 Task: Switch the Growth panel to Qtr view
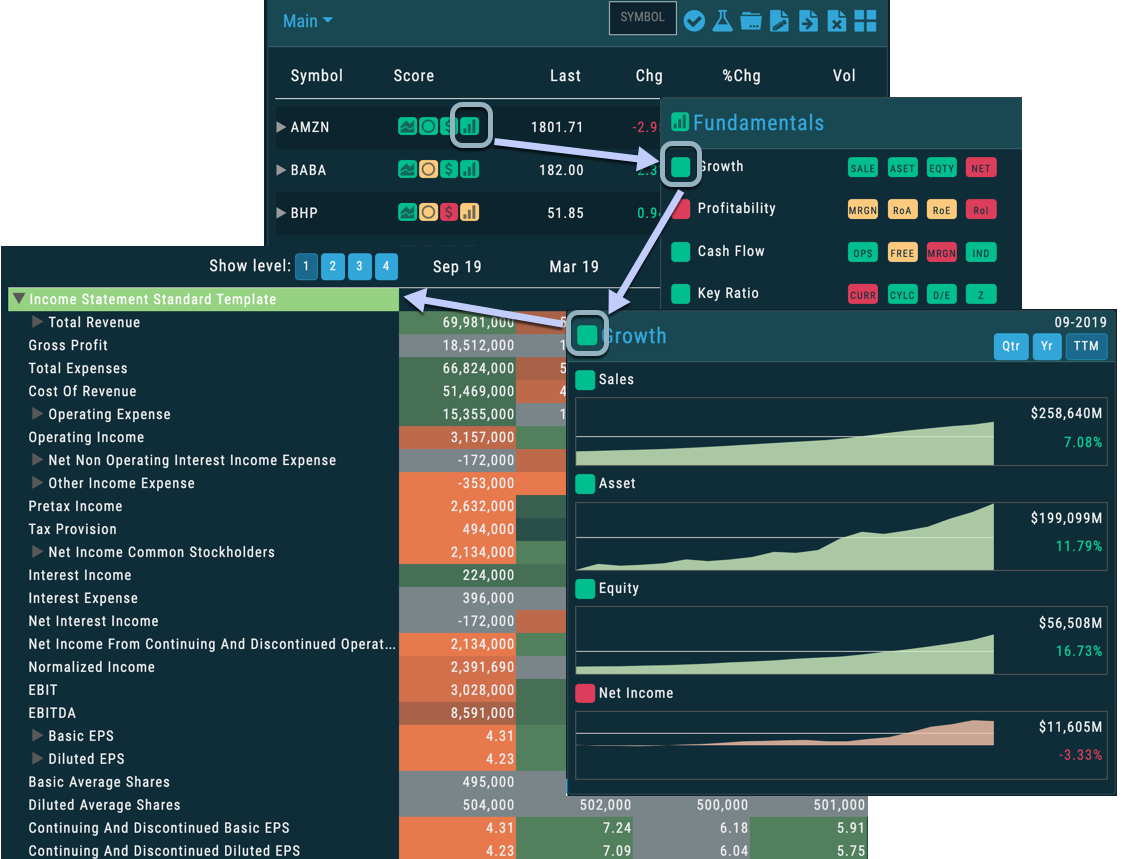coord(1011,346)
